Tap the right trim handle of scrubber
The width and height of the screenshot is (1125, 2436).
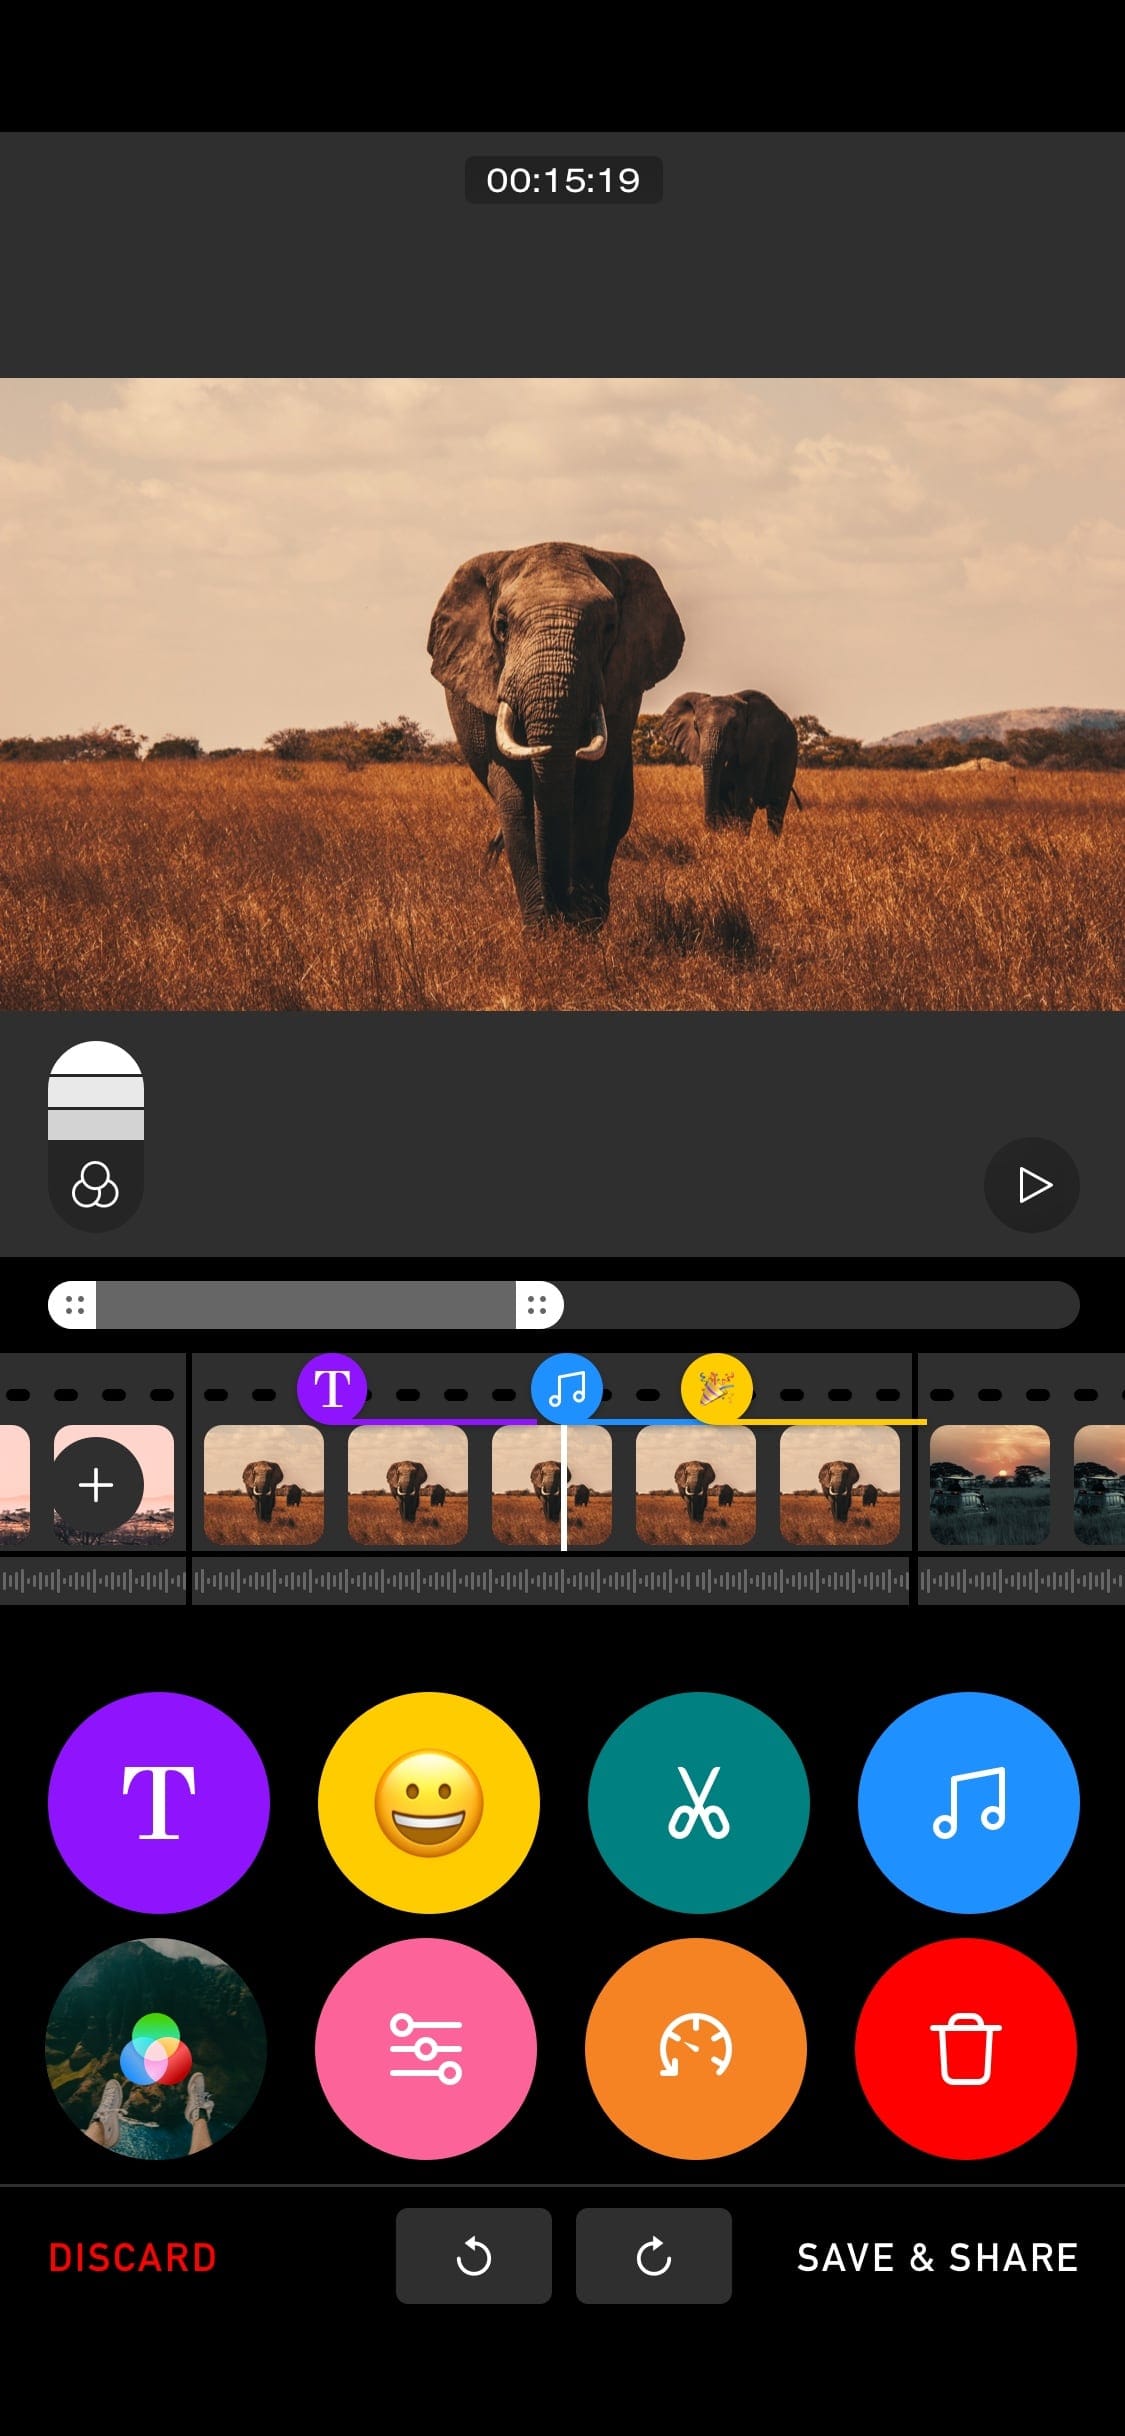point(539,1305)
